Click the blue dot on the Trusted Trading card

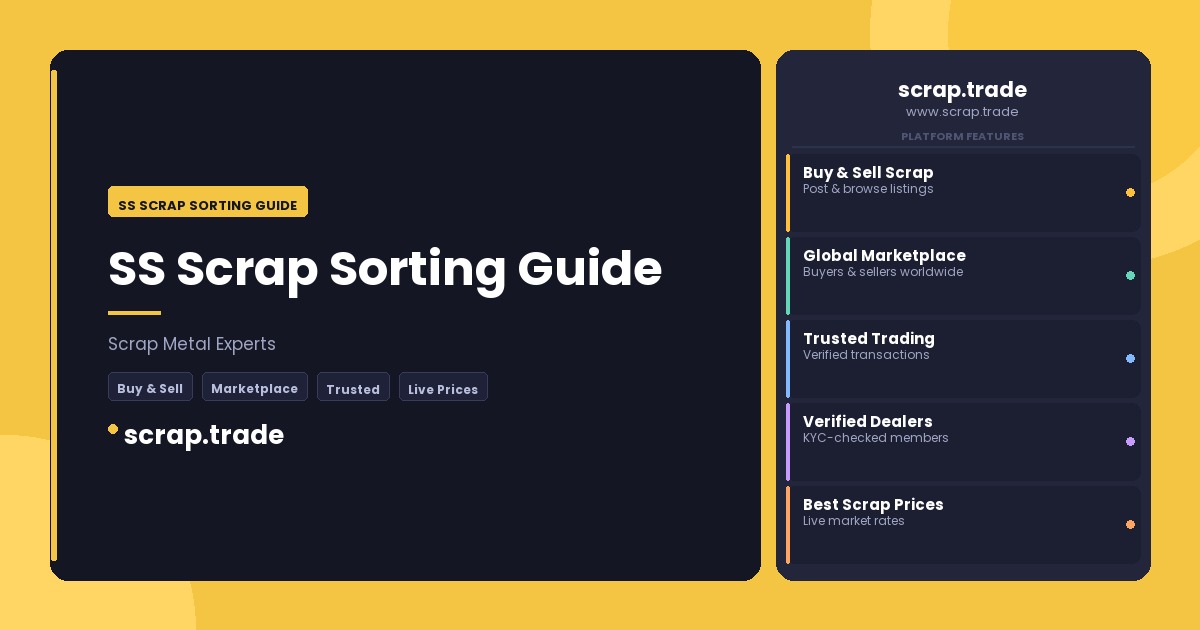pyautogui.click(x=1130, y=358)
